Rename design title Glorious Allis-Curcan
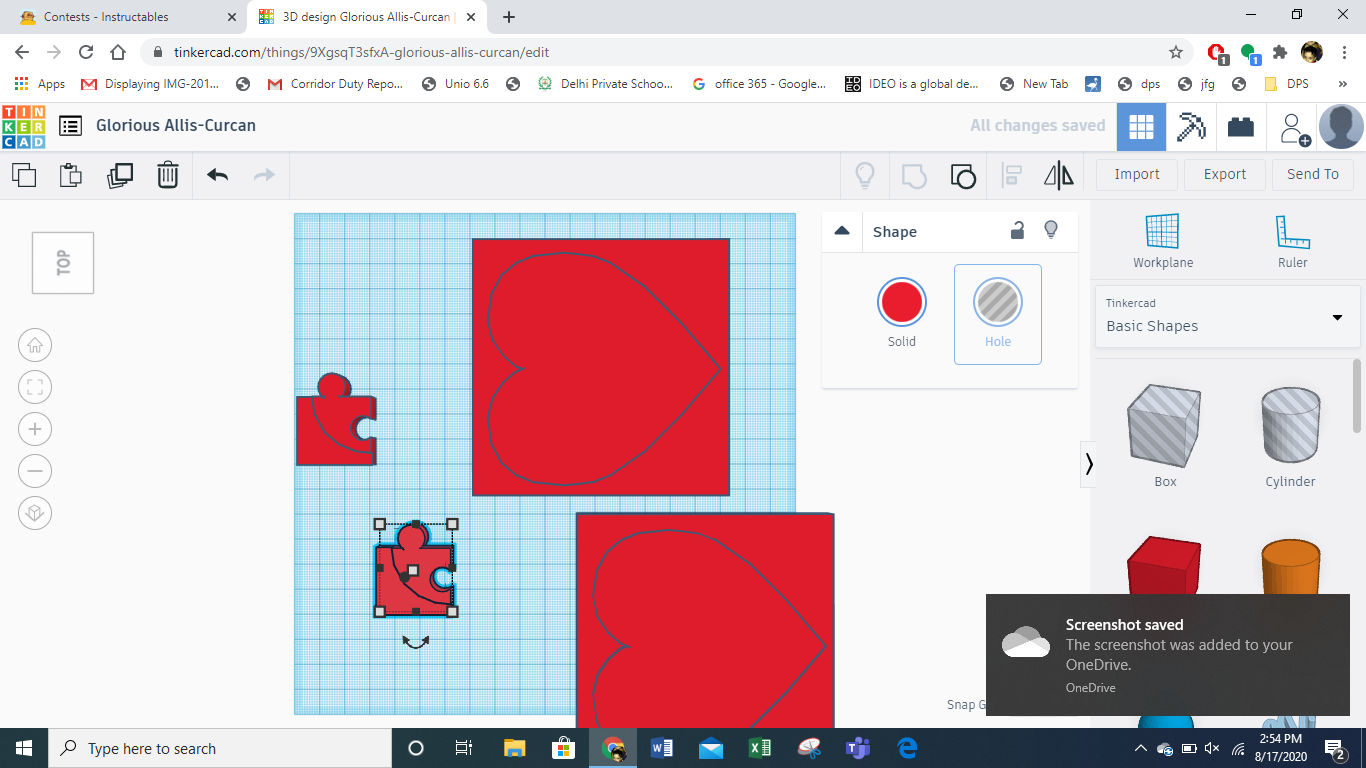The width and height of the screenshot is (1366, 768). click(x=176, y=126)
